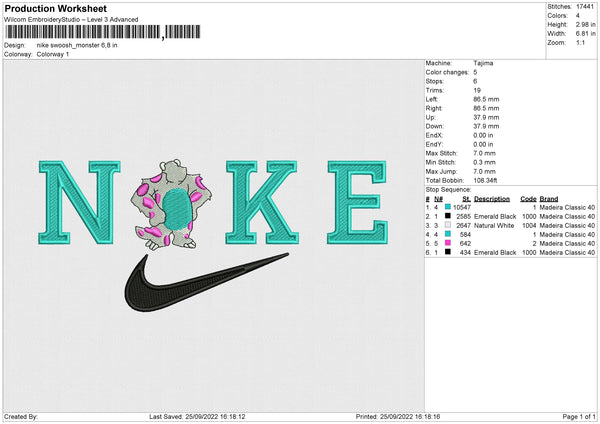The image size is (600, 424).
Task: Click the Min Stitch value "0.3 mm"
Action: point(484,163)
